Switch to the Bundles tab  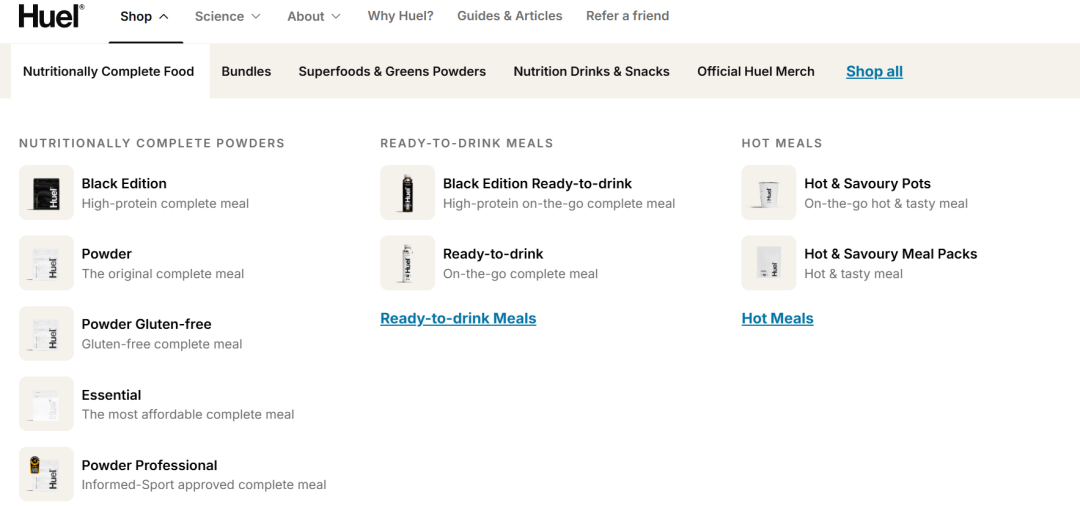tap(246, 72)
